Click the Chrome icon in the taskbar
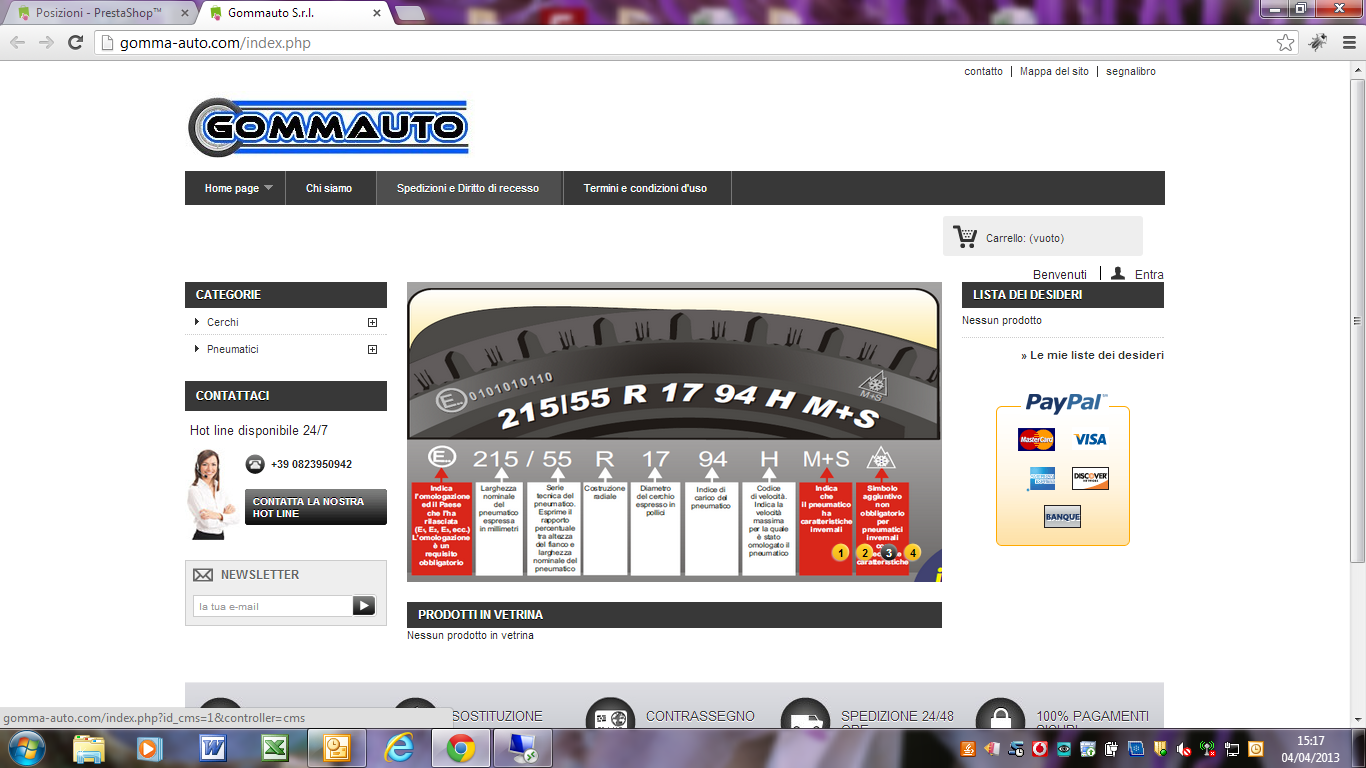 click(461, 748)
